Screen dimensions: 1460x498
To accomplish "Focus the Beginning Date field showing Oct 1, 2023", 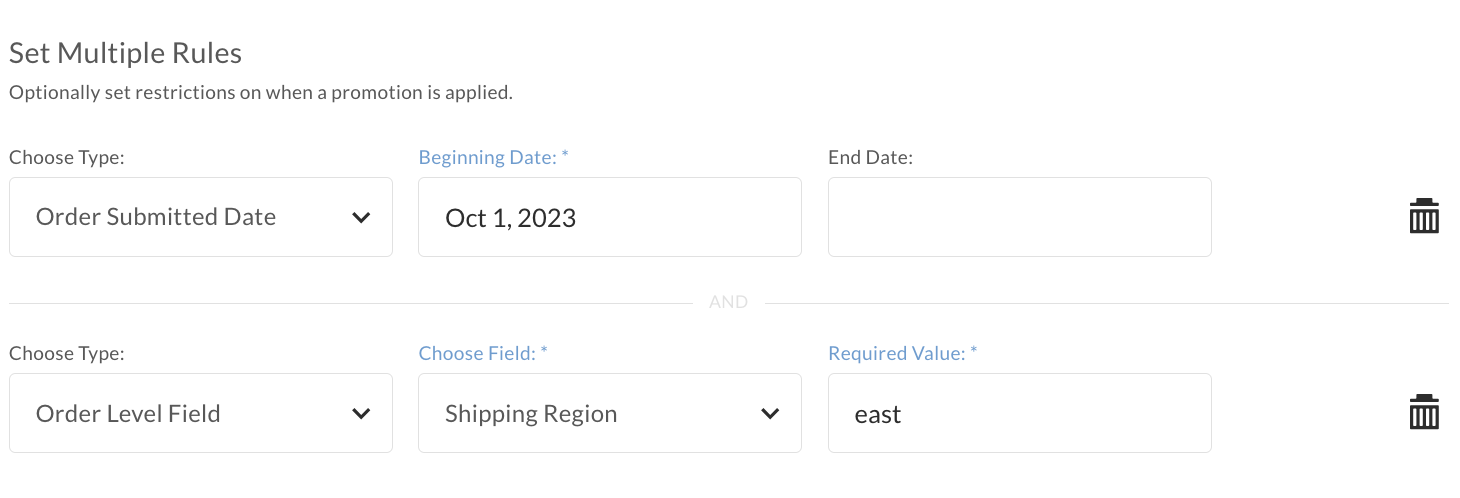I will tap(610, 217).
